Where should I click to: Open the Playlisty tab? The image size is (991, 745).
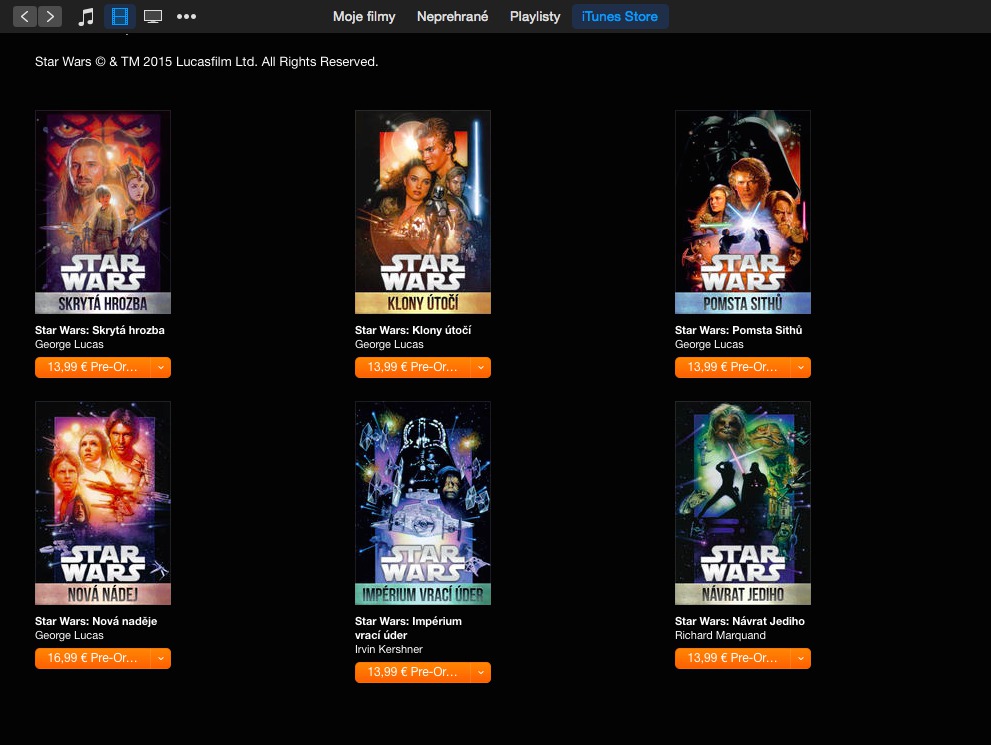coord(535,16)
